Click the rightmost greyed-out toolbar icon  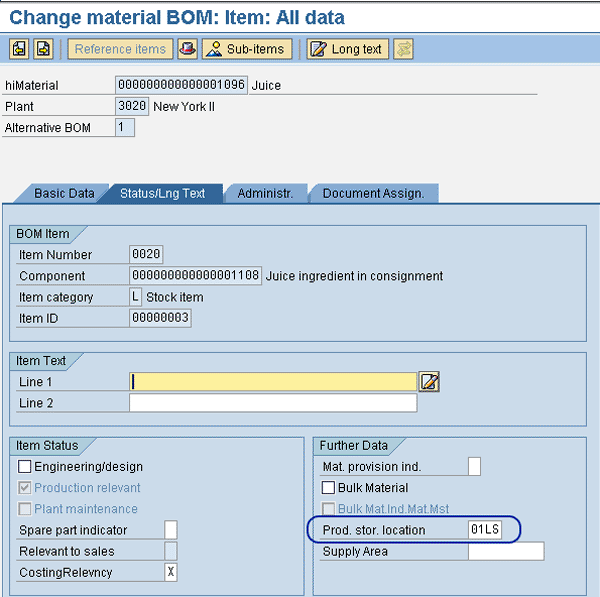pos(404,49)
